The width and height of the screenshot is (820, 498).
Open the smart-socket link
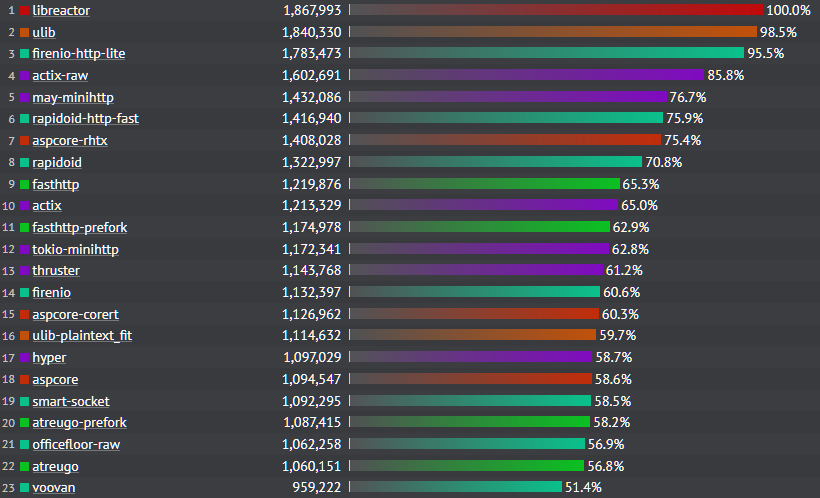point(71,402)
